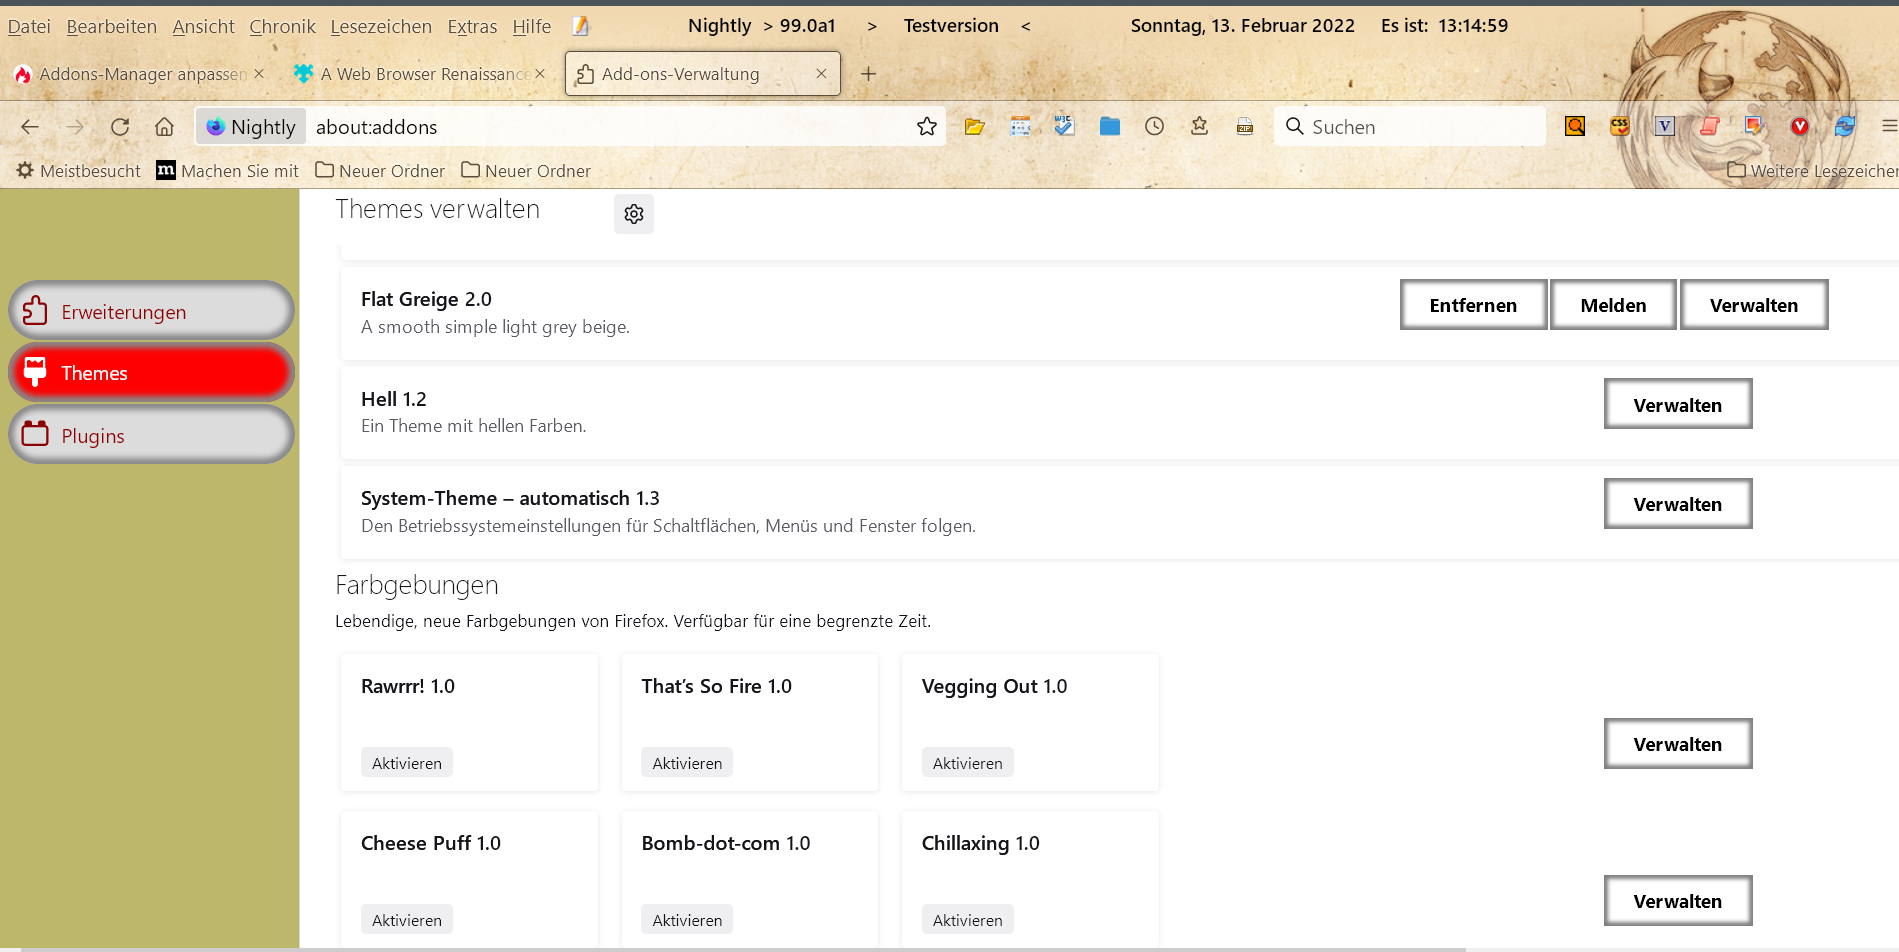Click the notepad icon in menu bar
The width and height of the screenshot is (1899, 952).
pyautogui.click(x=581, y=26)
